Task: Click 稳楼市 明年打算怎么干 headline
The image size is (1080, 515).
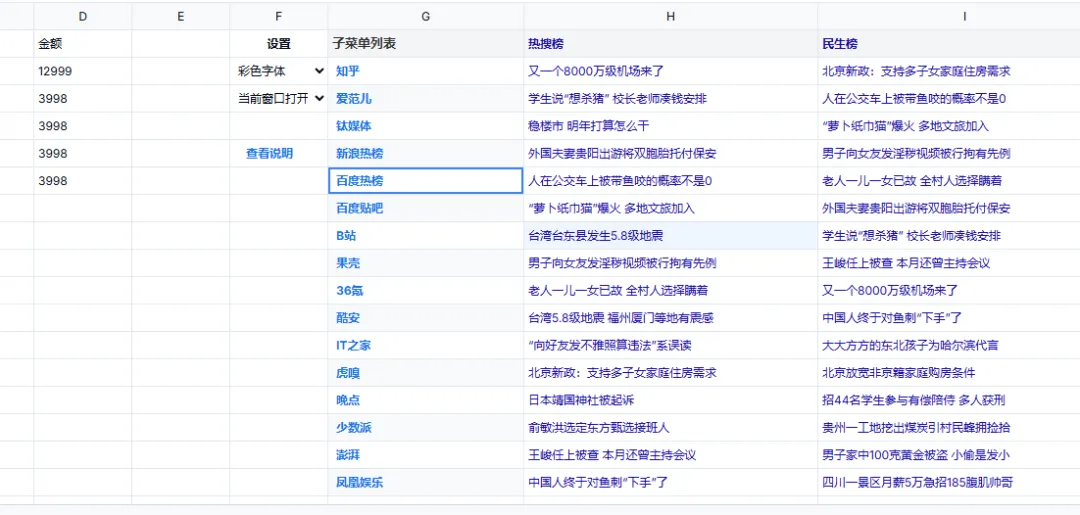Action: click(x=588, y=126)
